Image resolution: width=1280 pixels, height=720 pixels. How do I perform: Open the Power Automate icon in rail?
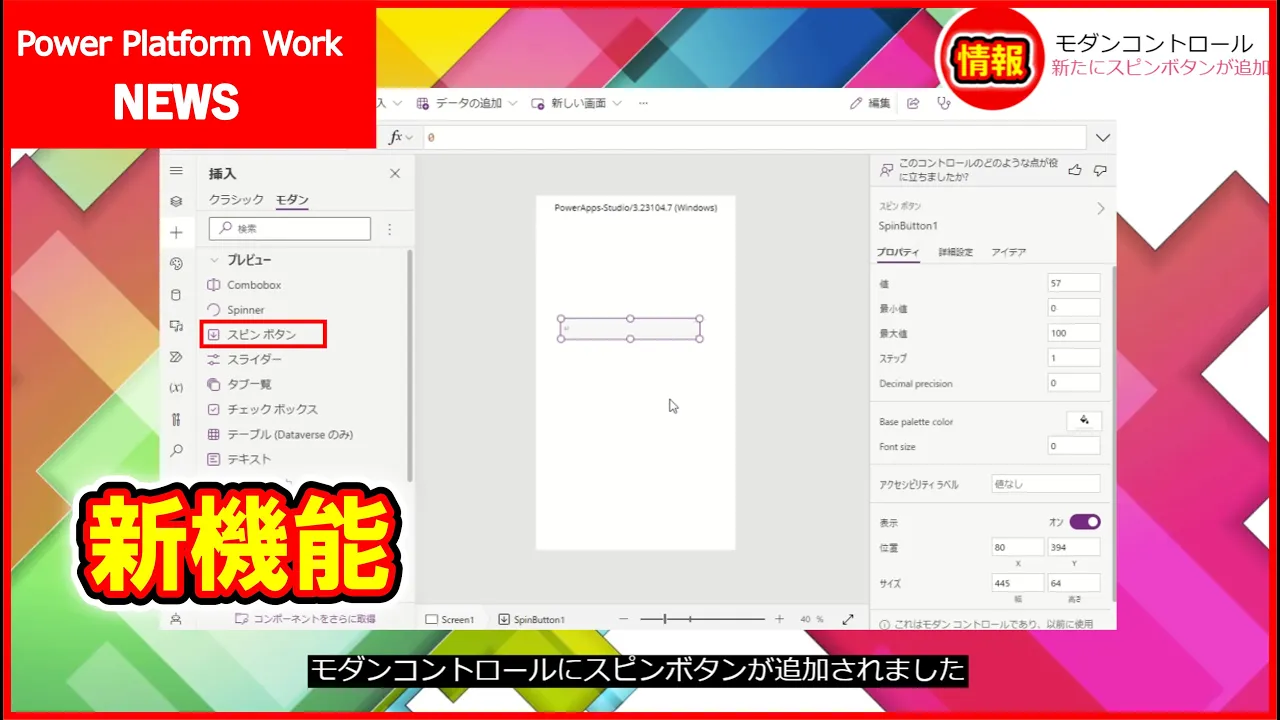click(176, 357)
